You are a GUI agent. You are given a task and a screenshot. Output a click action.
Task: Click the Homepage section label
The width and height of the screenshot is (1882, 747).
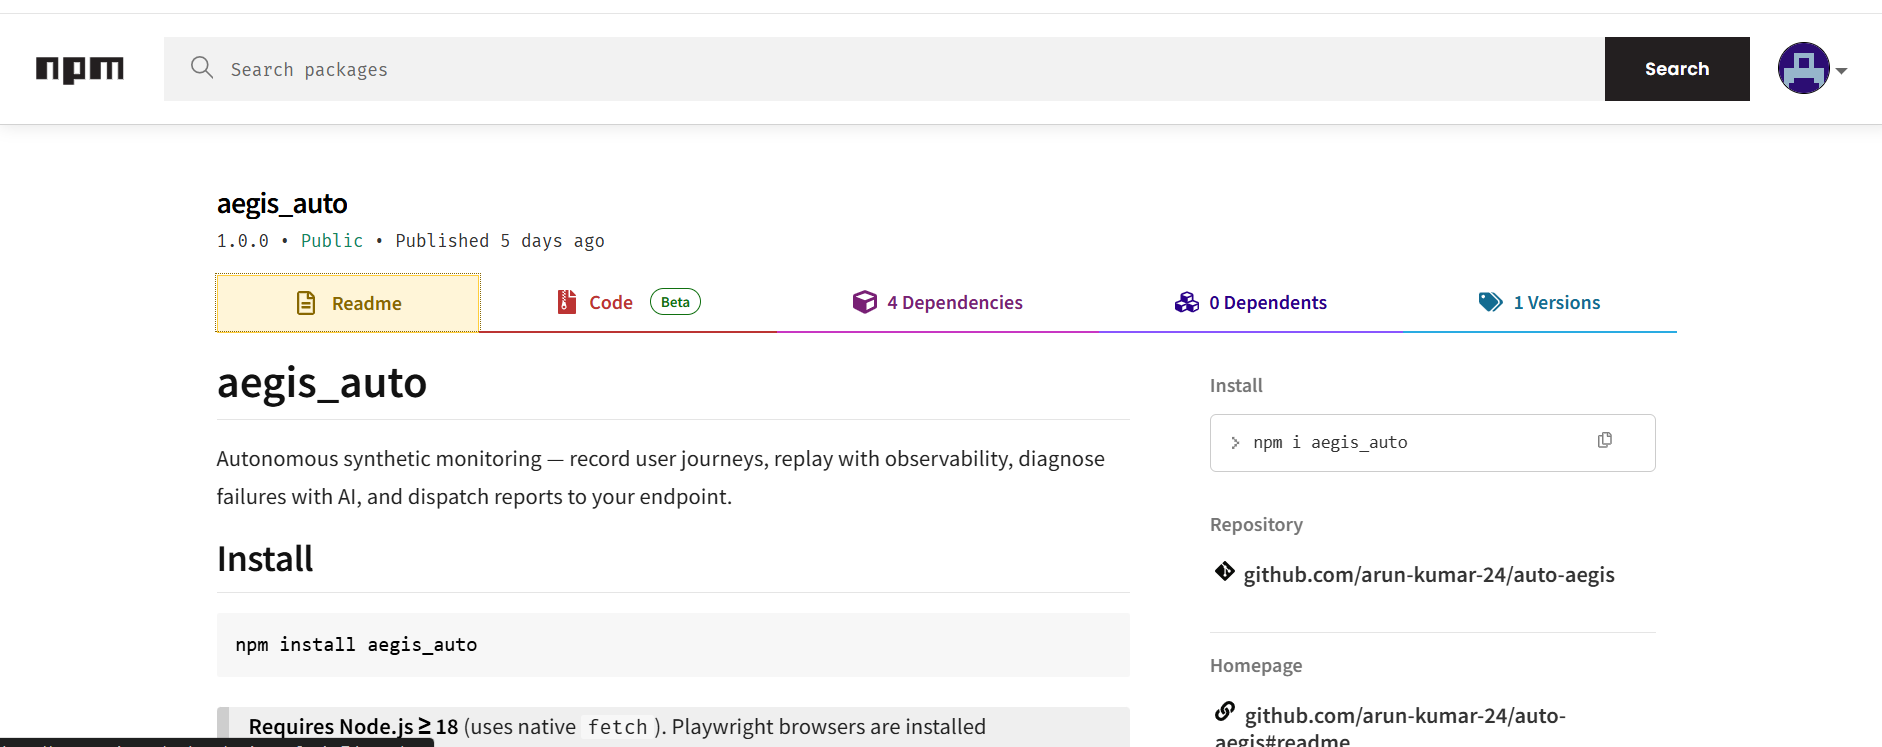[1256, 666]
